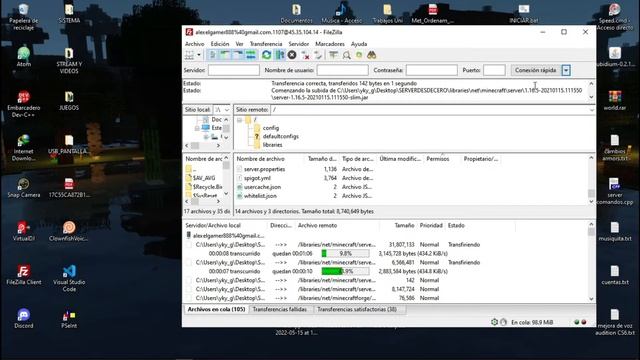Screen dimensions: 640x360
Task: Sort queue by Prioridad column
Action: tap(431, 225)
